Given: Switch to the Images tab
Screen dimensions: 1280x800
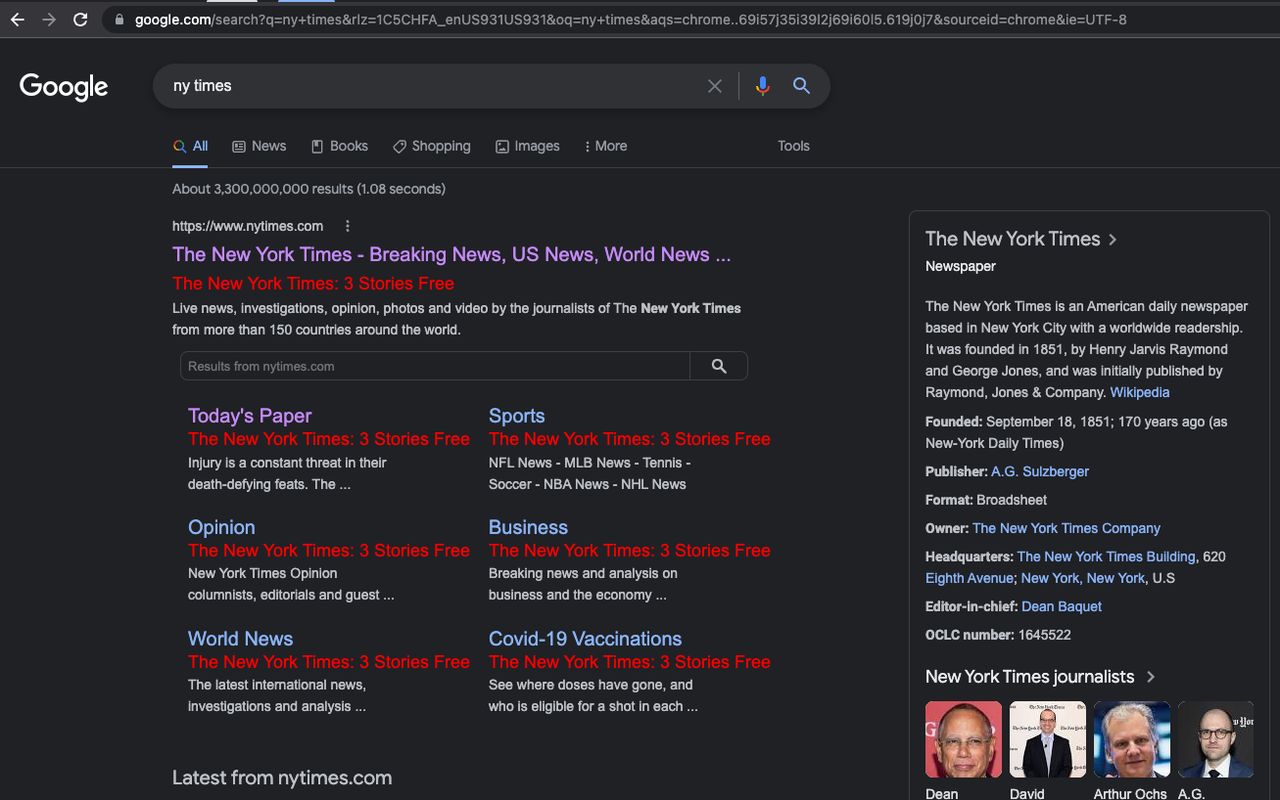Looking at the screenshot, I should pyautogui.click(x=527, y=146).
